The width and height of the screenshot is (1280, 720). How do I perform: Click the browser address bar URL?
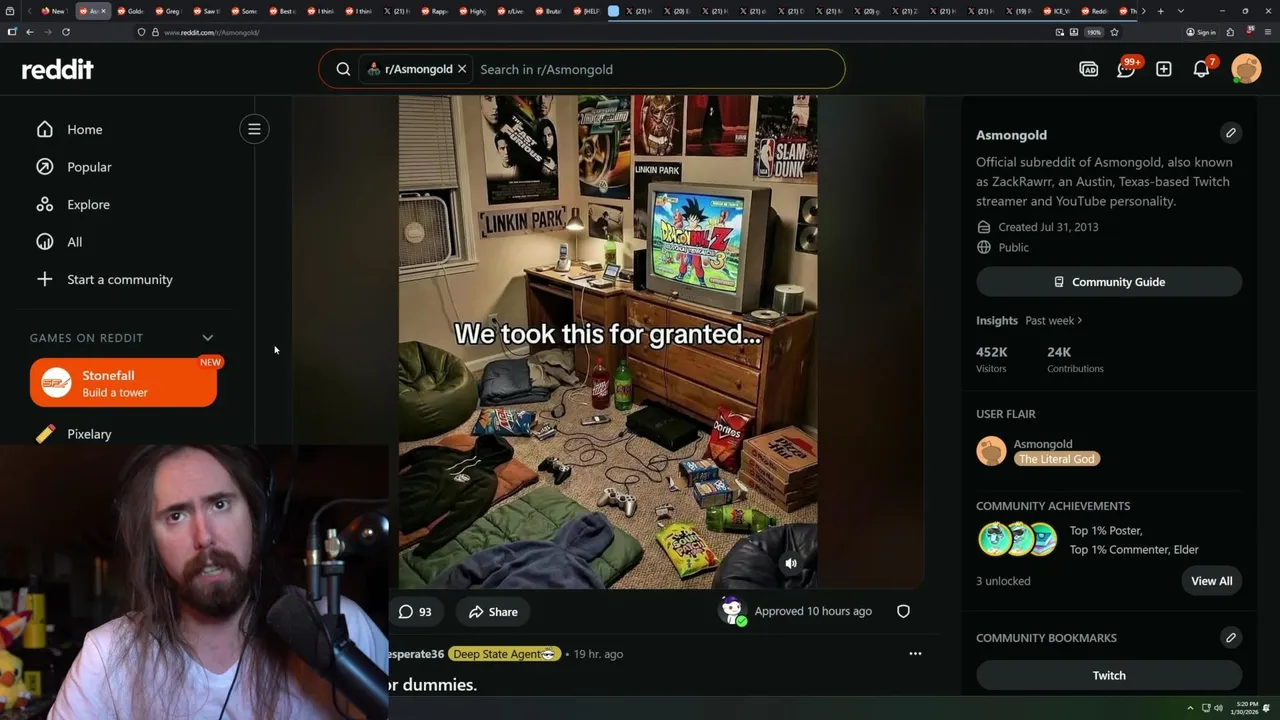[x=211, y=33]
